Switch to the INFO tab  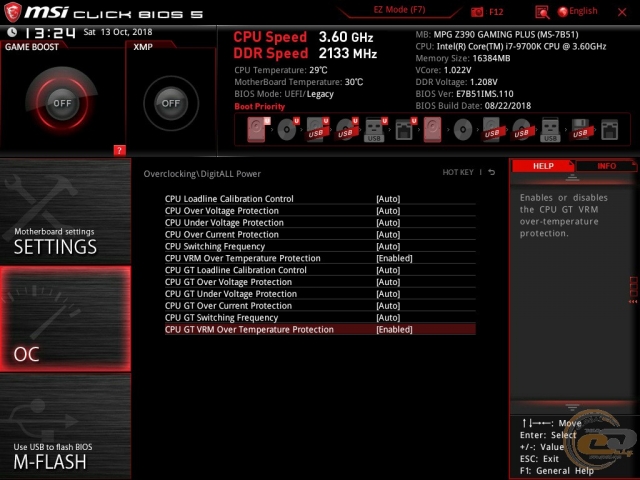[x=606, y=166]
